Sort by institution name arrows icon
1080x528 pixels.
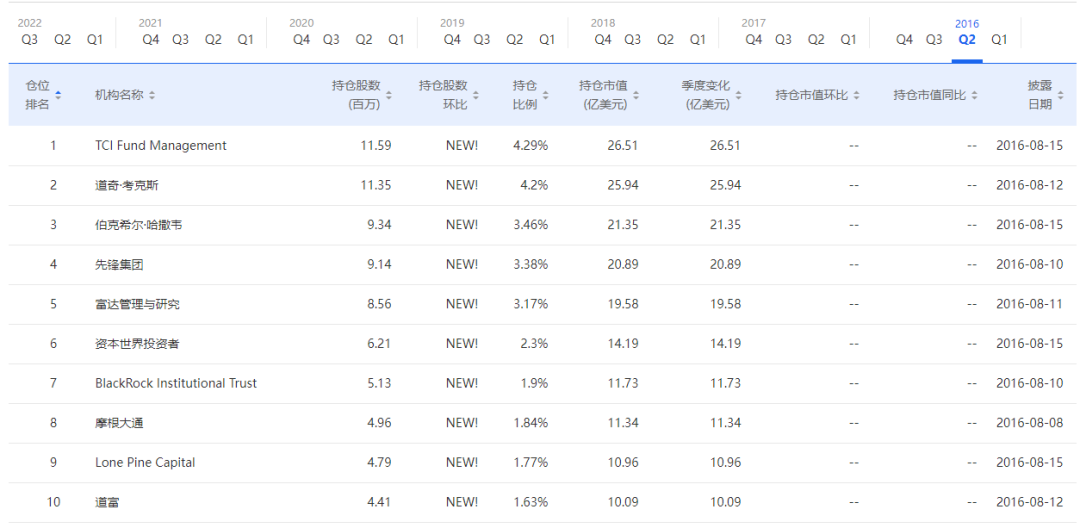152,95
